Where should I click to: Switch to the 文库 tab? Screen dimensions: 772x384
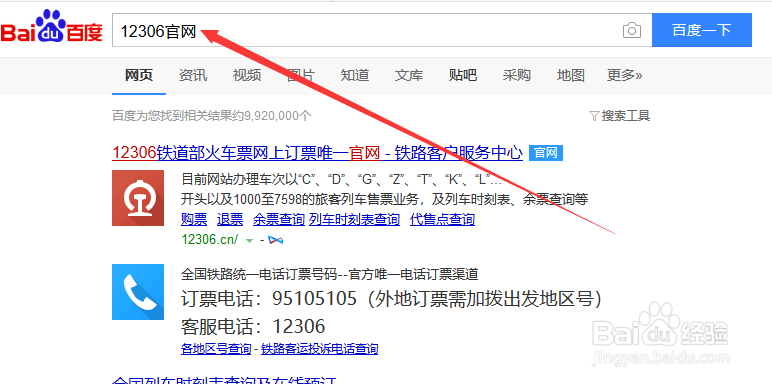click(409, 75)
